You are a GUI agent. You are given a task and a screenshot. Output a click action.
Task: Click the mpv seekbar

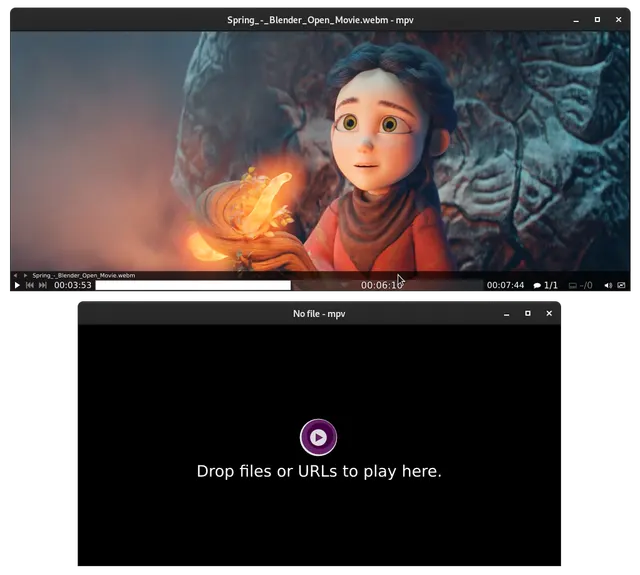pyautogui.click(x=289, y=285)
